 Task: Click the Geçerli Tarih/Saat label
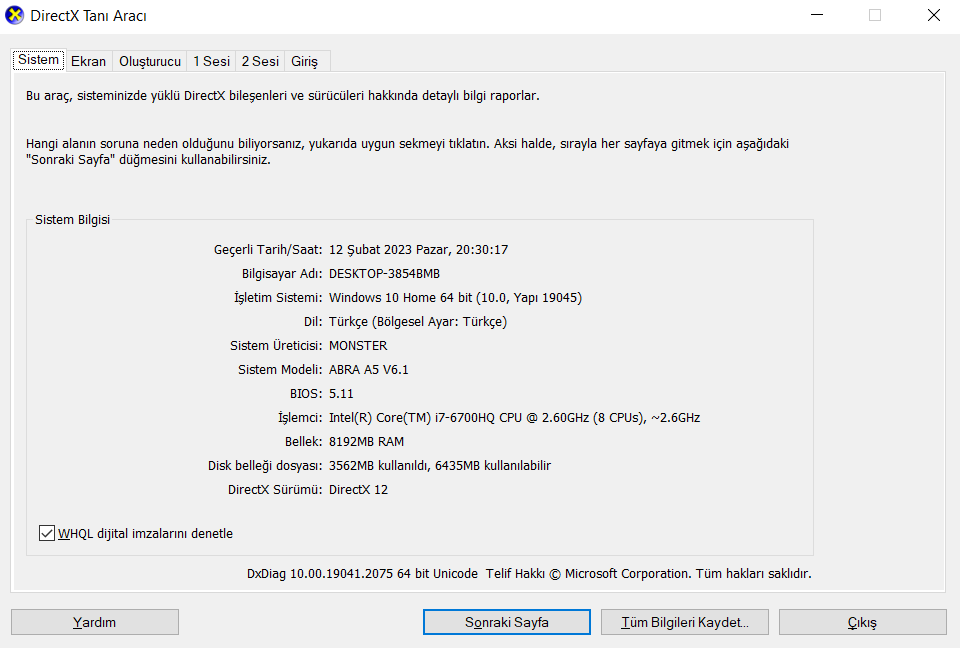tap(268, 250)
